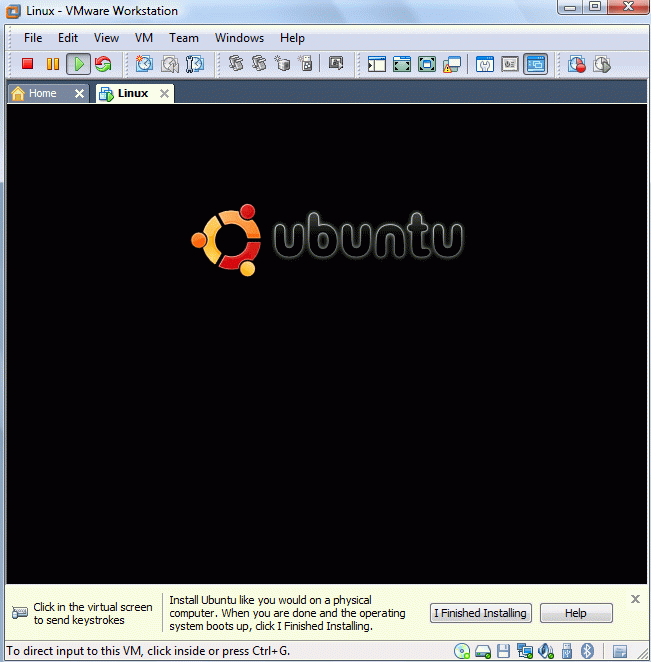The width and height of the screenshot is (651, 662).
Task: Open the Windows menu
Action: pos(239,38)
